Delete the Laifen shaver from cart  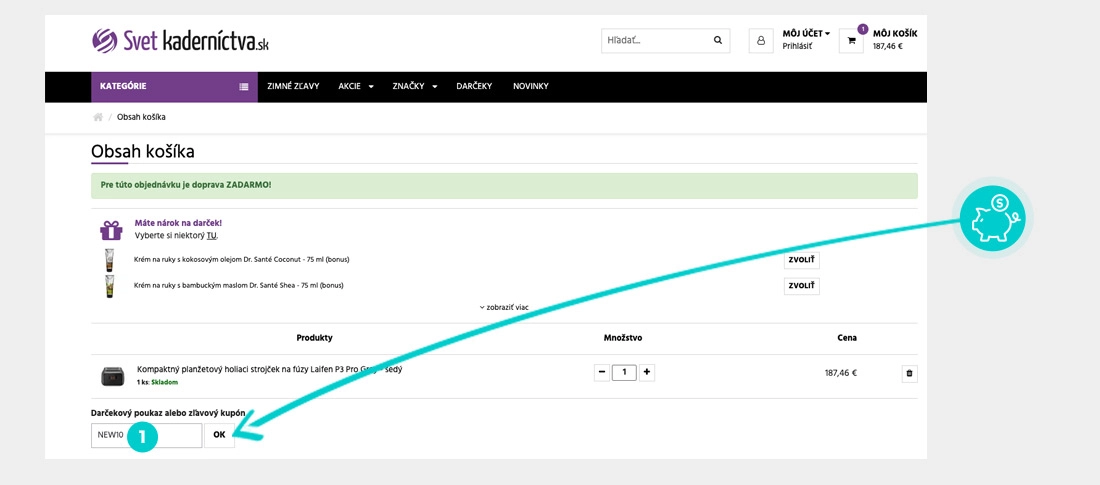(x=909, y=373)
